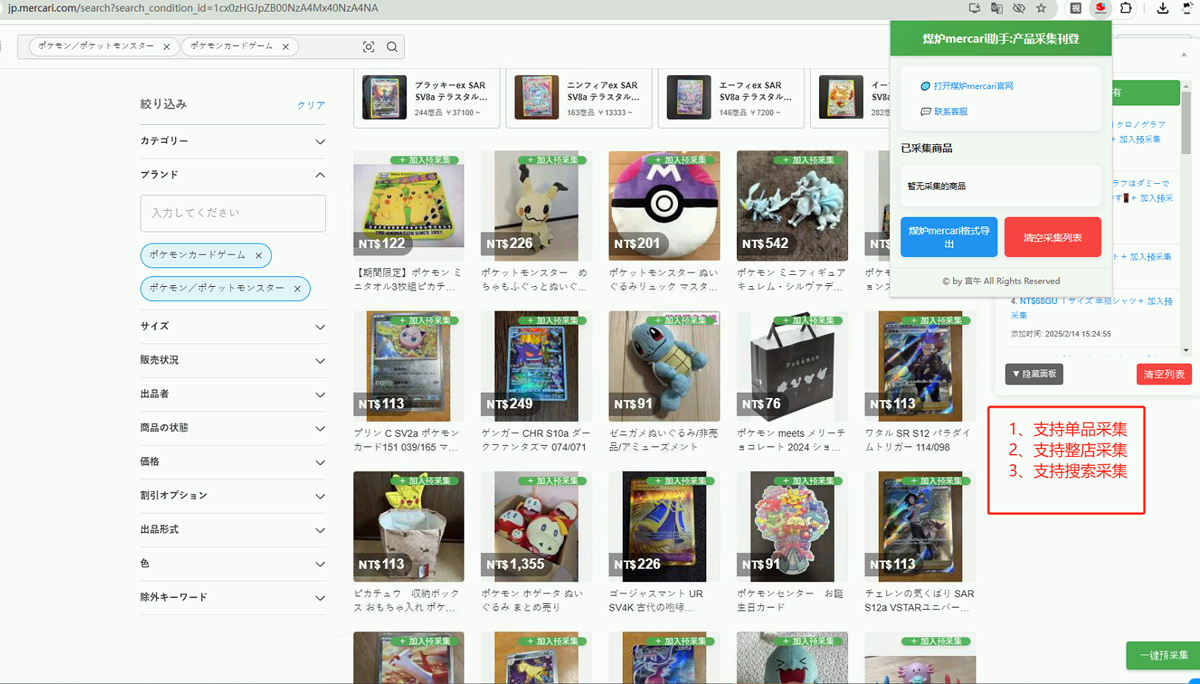1200x684 pixels.
Task: Open the Google Translate toolbar icon
Action: tap(997, 8)
